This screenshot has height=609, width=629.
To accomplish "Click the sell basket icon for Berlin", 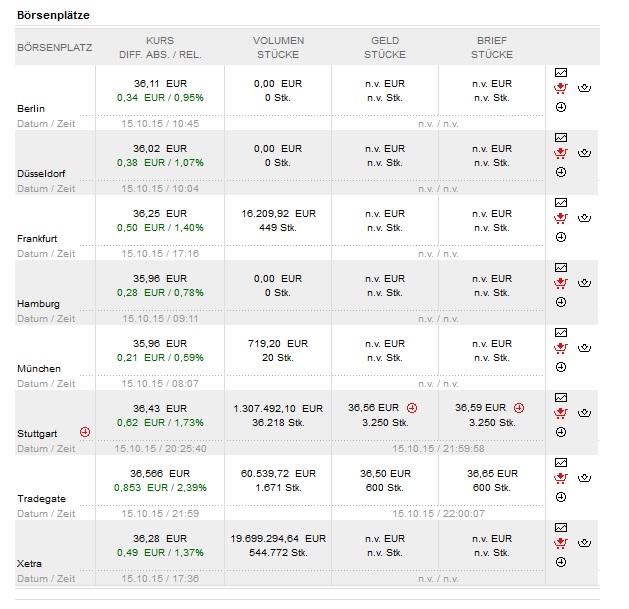I will click(585, 88).
